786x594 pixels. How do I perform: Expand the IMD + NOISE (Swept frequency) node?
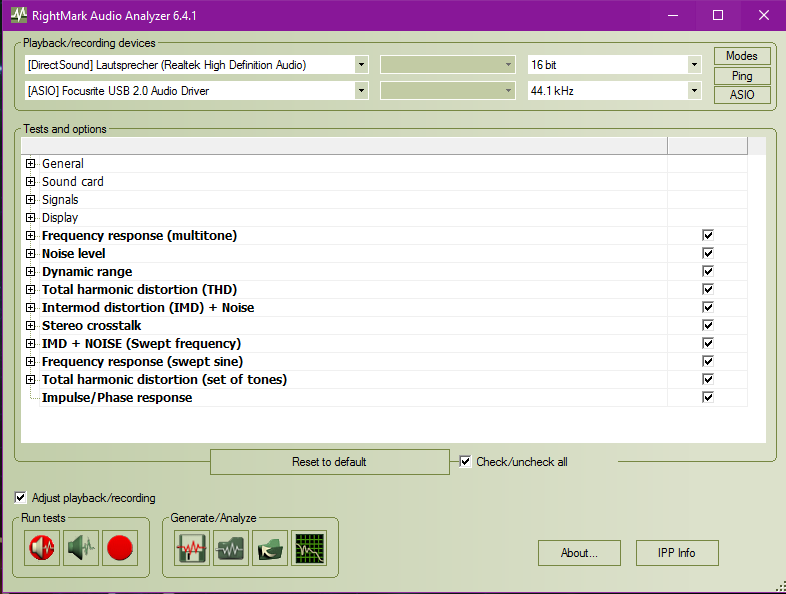tap(31, 344)
